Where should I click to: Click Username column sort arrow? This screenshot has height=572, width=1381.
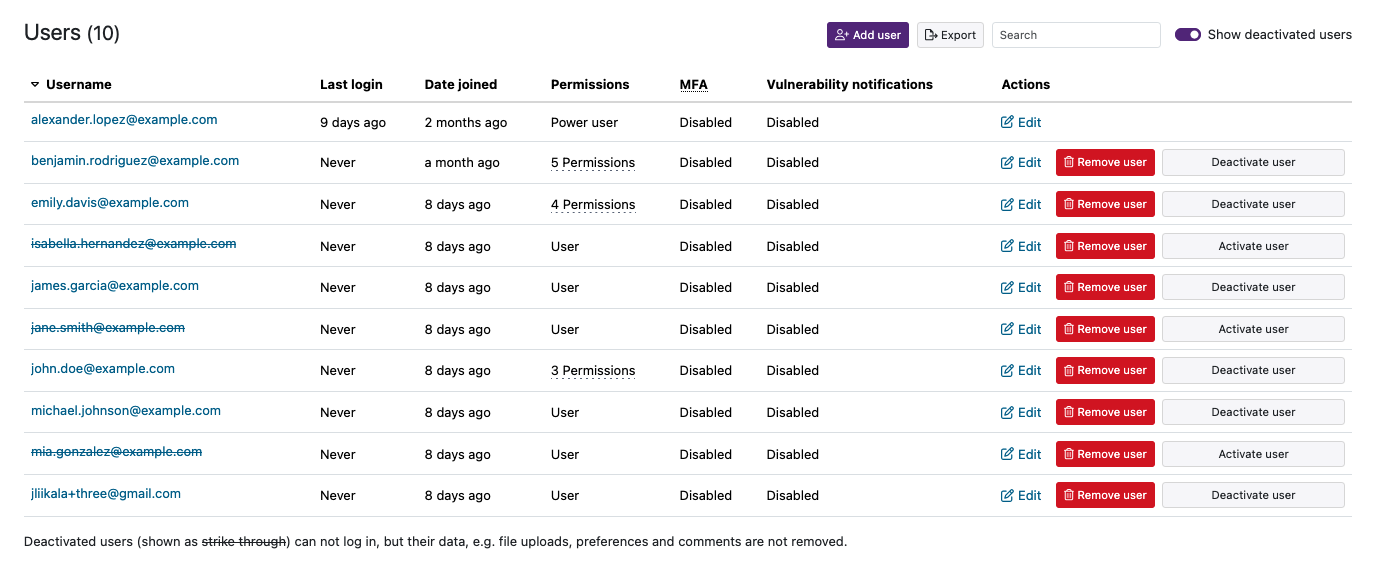pos(35,85)
